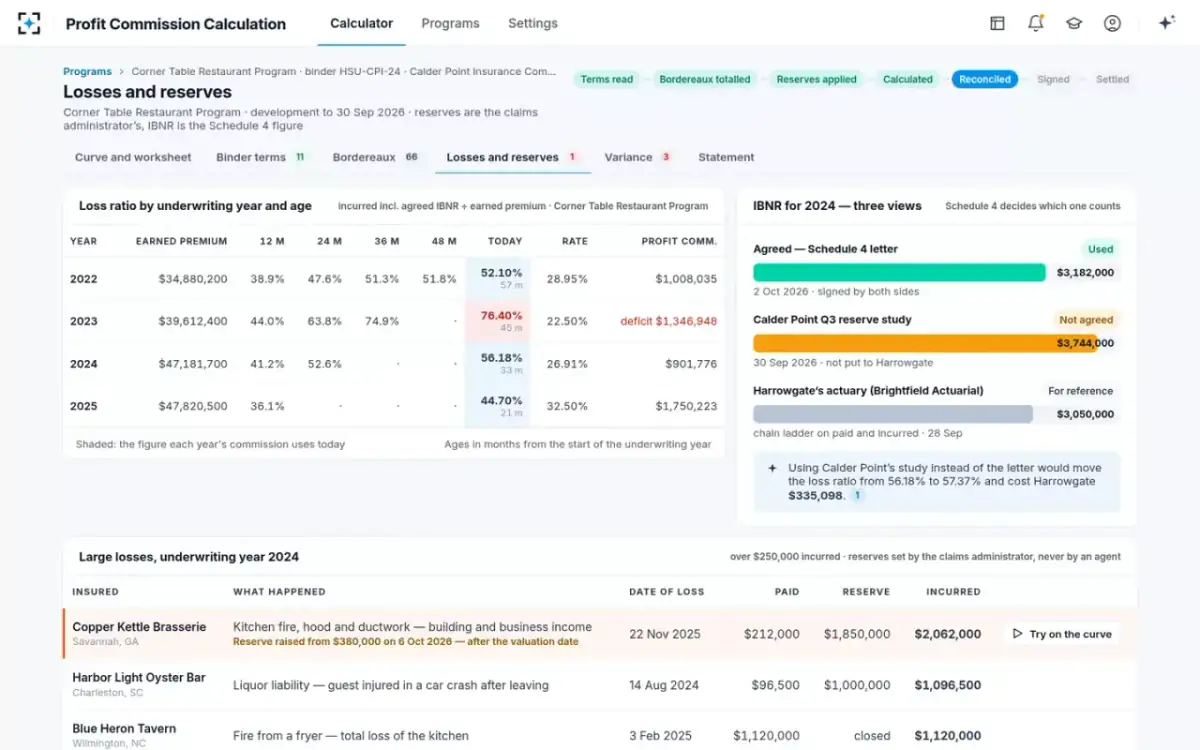Click the deficit $1,346,948 value
The image size is (1200, 750).
pos(668,321)
